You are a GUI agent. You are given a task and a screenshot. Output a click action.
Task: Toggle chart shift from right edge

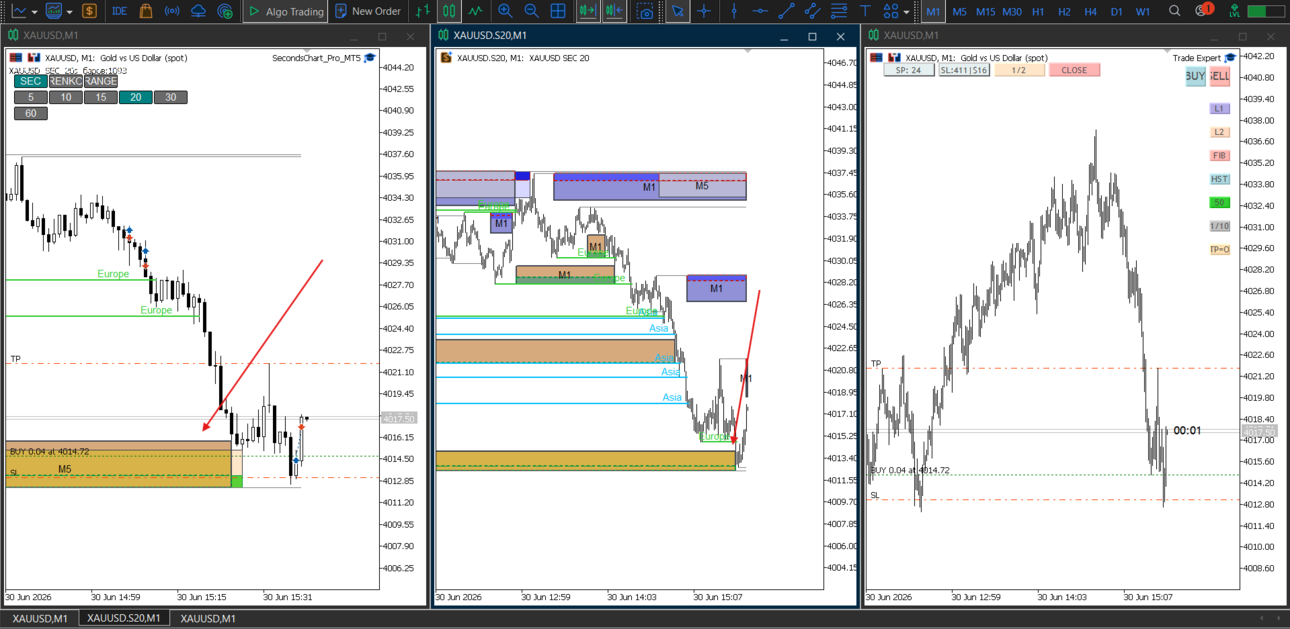(x=614, y=11)
